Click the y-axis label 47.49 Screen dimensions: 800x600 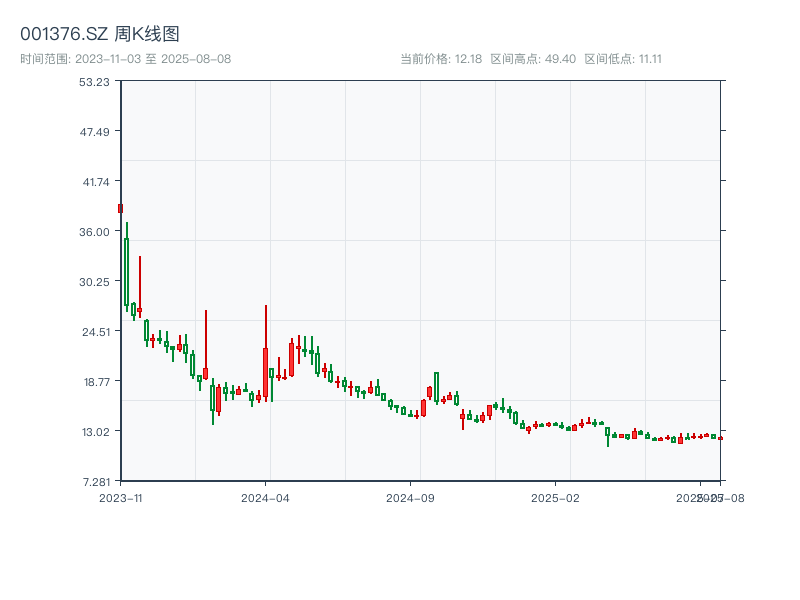tap(94, 132)
